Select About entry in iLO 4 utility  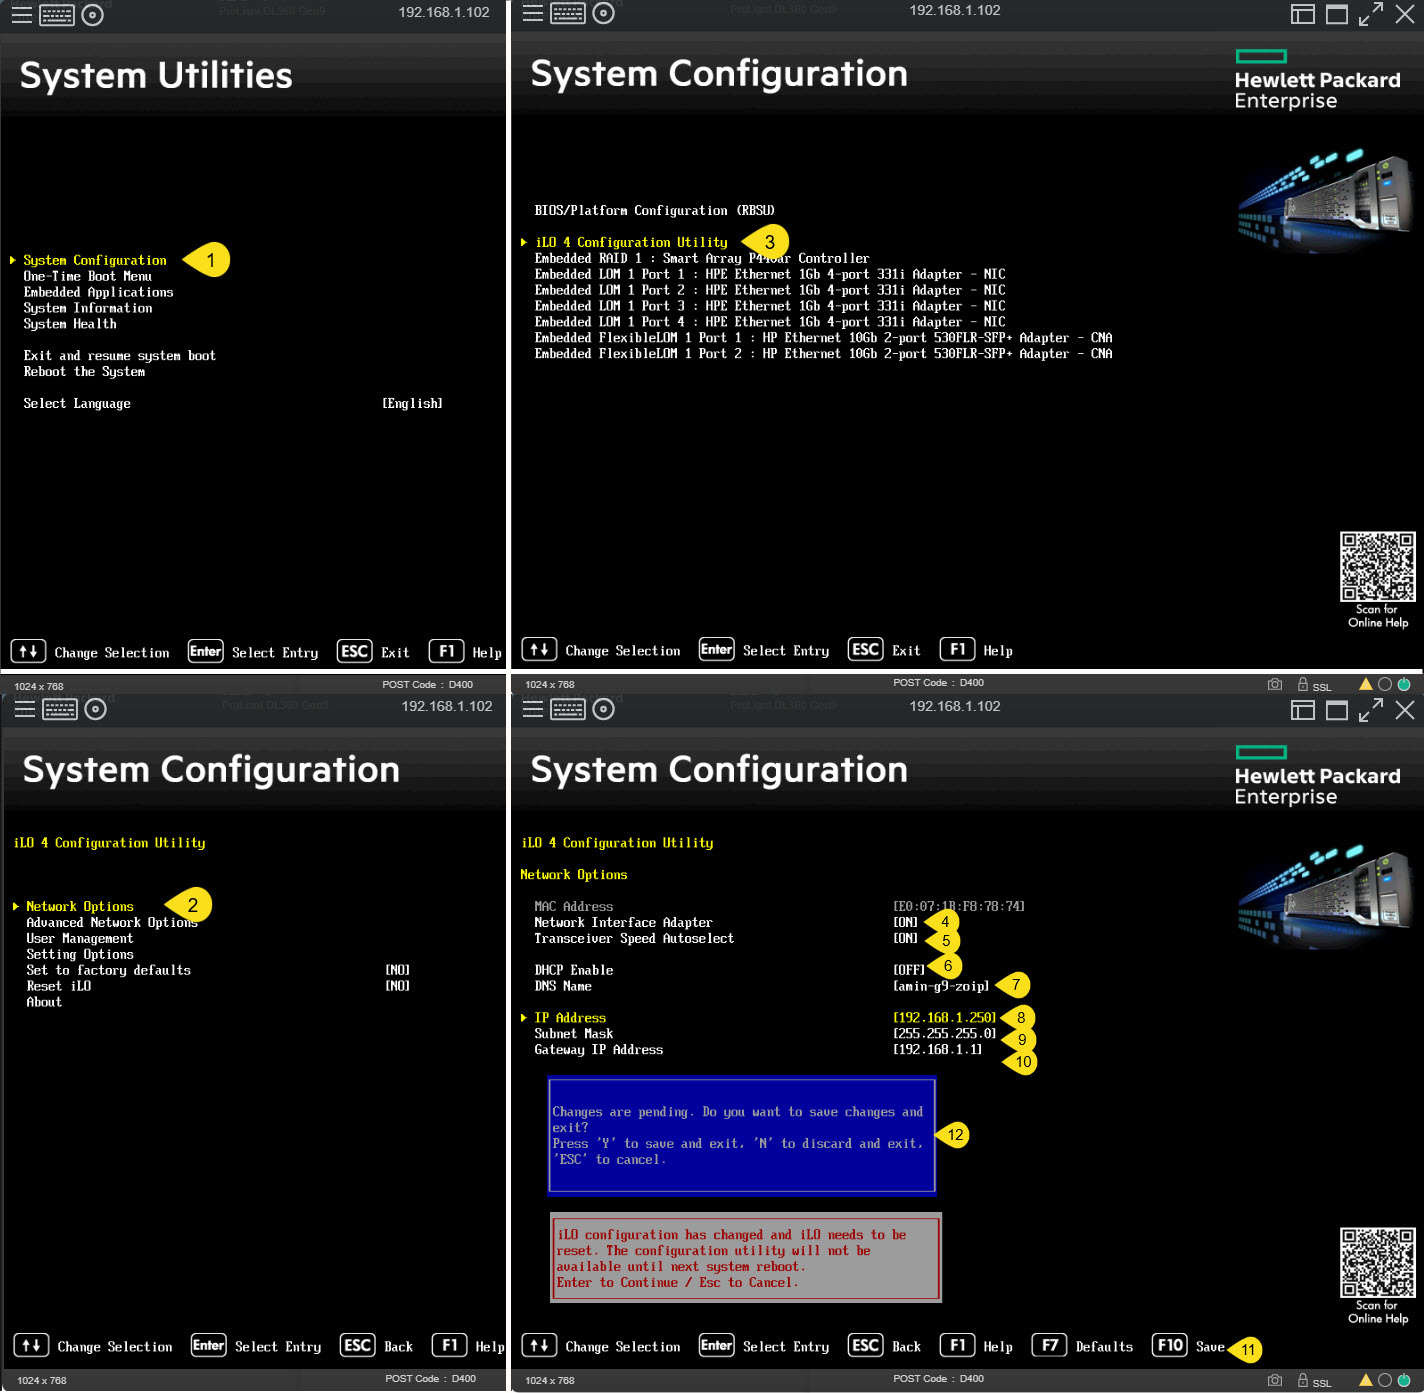[44, 1003]
